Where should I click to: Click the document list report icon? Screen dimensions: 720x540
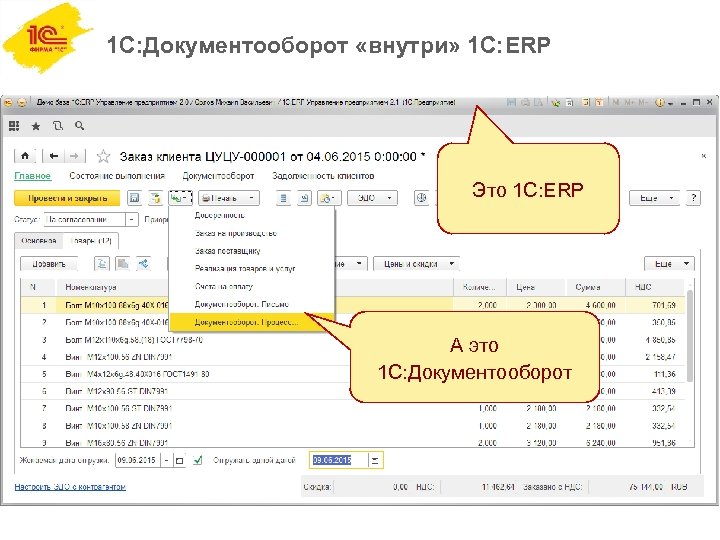(x=283, y=198)
